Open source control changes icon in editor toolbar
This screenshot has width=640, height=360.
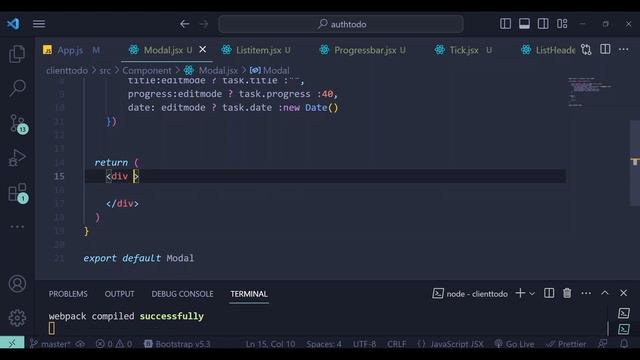586,50
